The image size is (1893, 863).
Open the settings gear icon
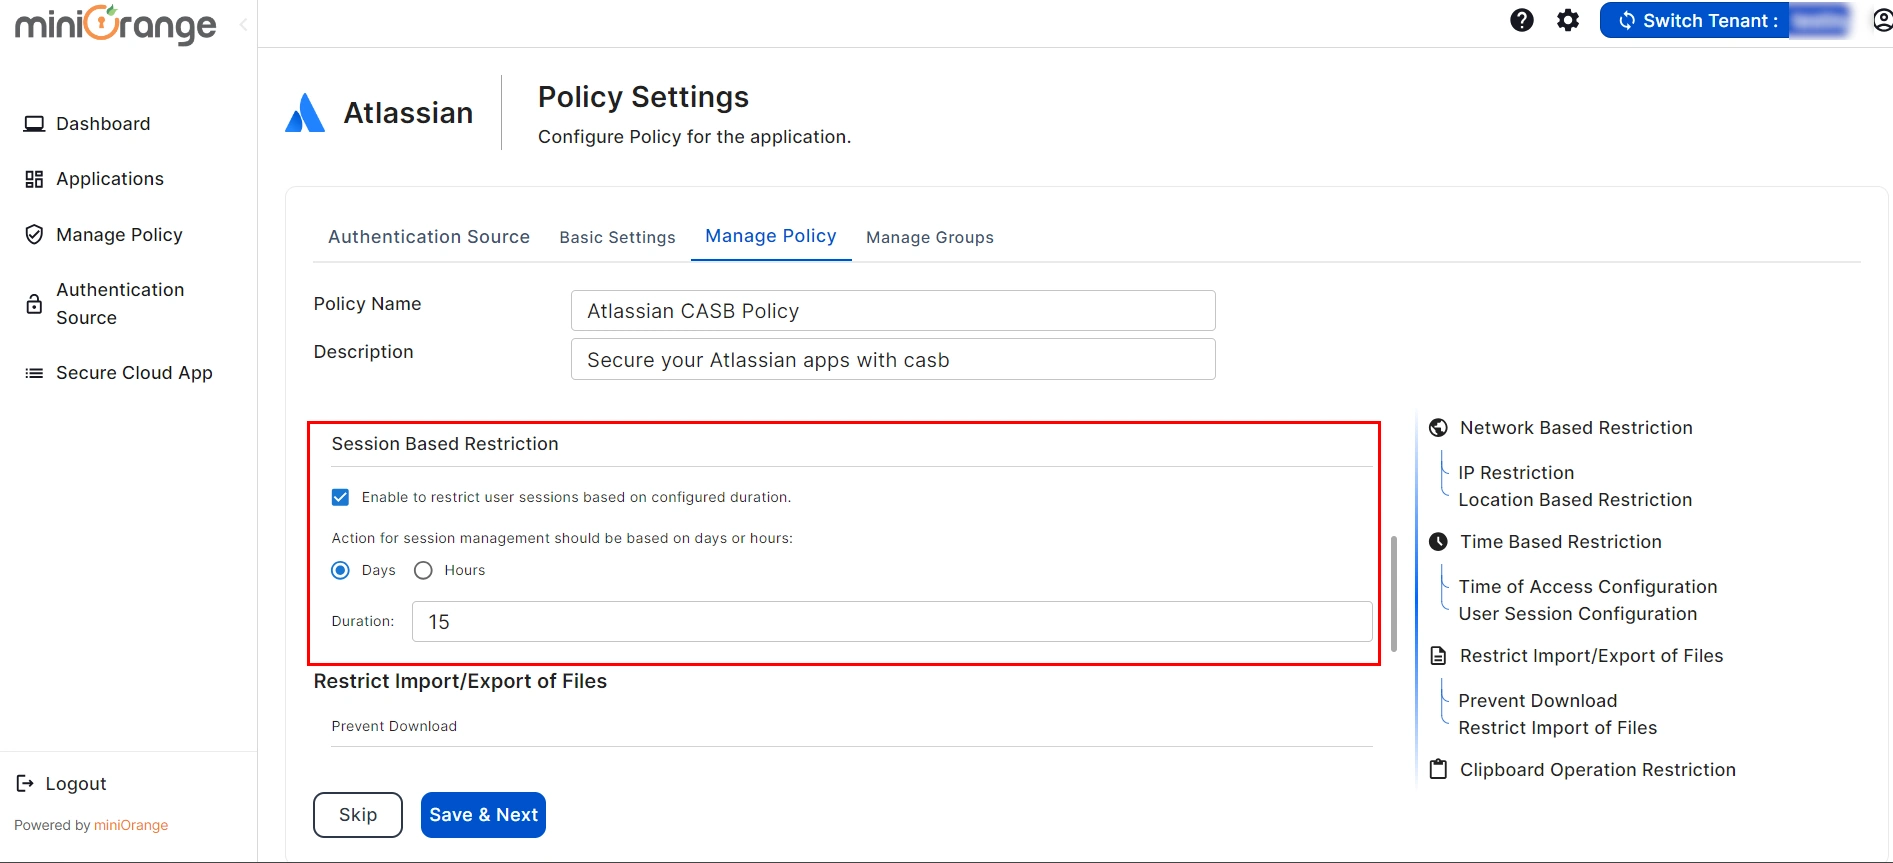click(1568, 20)
